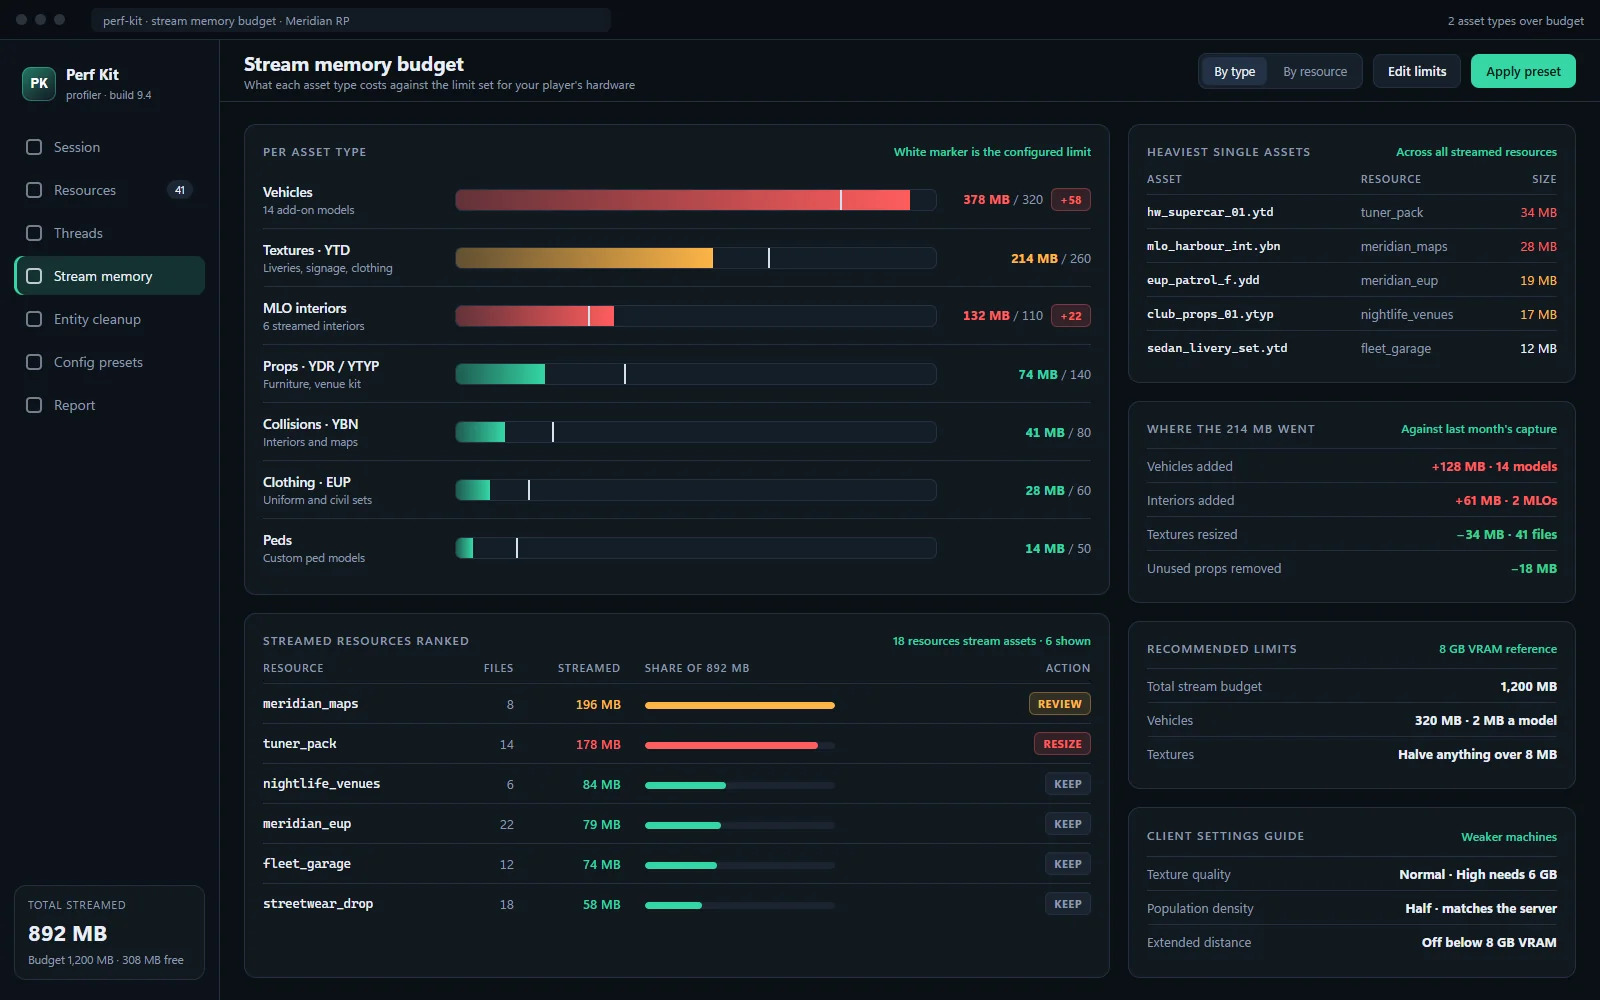Screen dimensions: 1600x1000
Task: Click fleet_garage name in ranked table
Action: click(307, 864)
